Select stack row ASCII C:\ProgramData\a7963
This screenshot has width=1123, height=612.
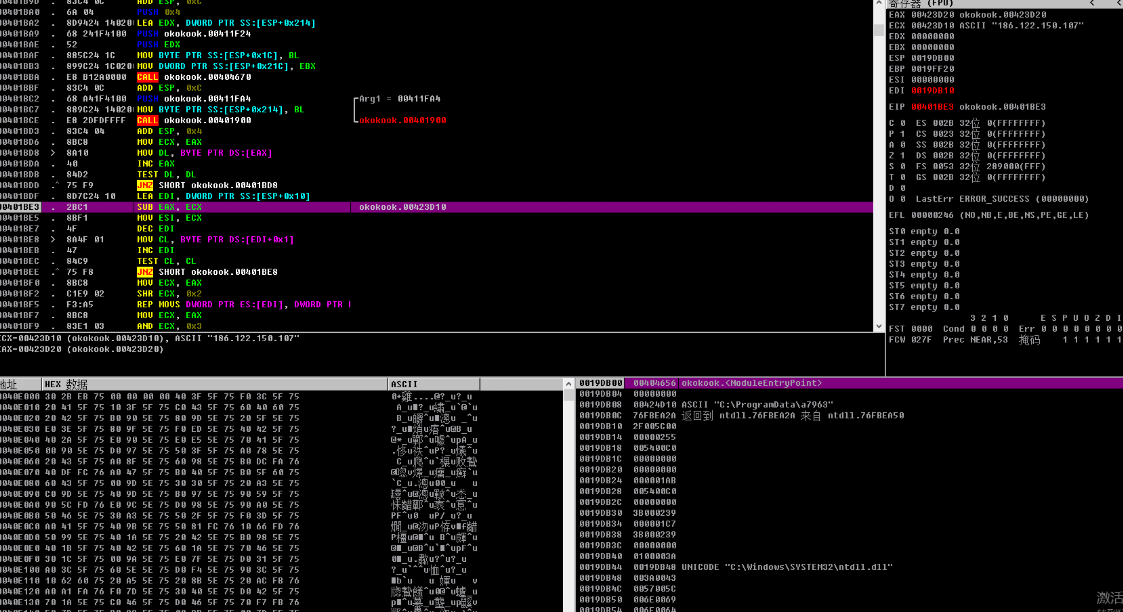point(849,404)
